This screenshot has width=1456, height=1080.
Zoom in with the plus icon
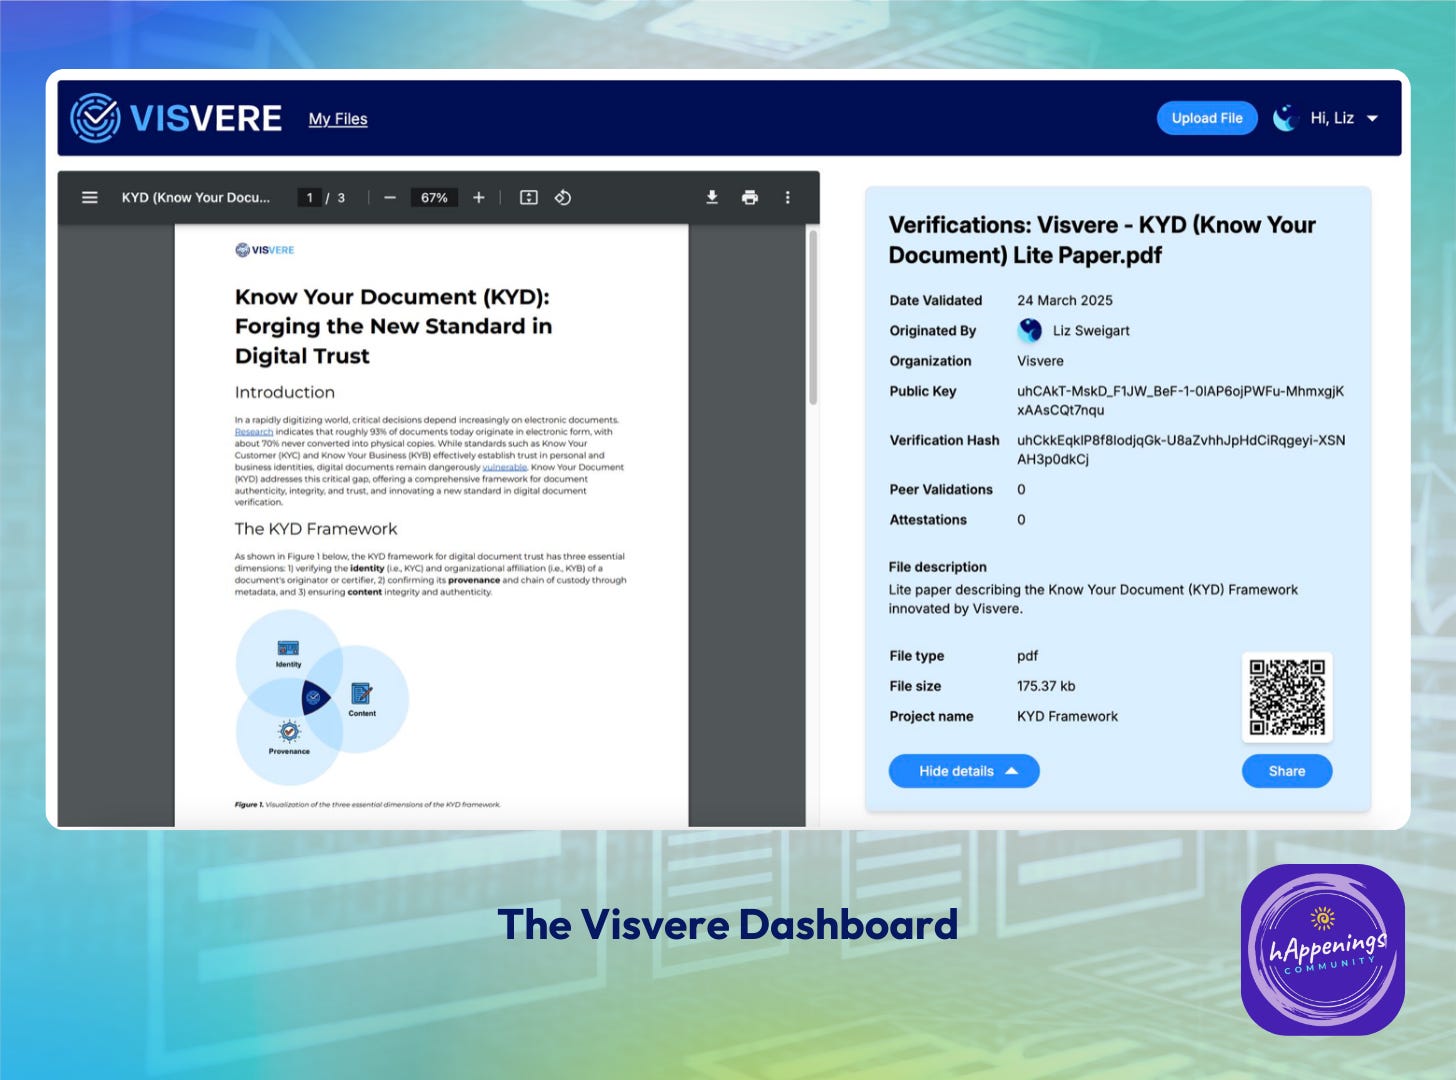pos(479,198)
